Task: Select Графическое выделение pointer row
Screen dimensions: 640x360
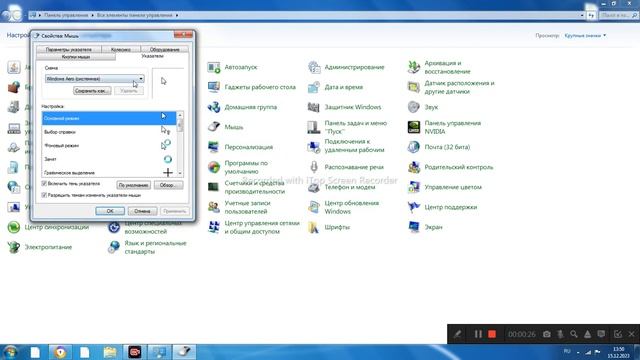Action: point(109,172)
